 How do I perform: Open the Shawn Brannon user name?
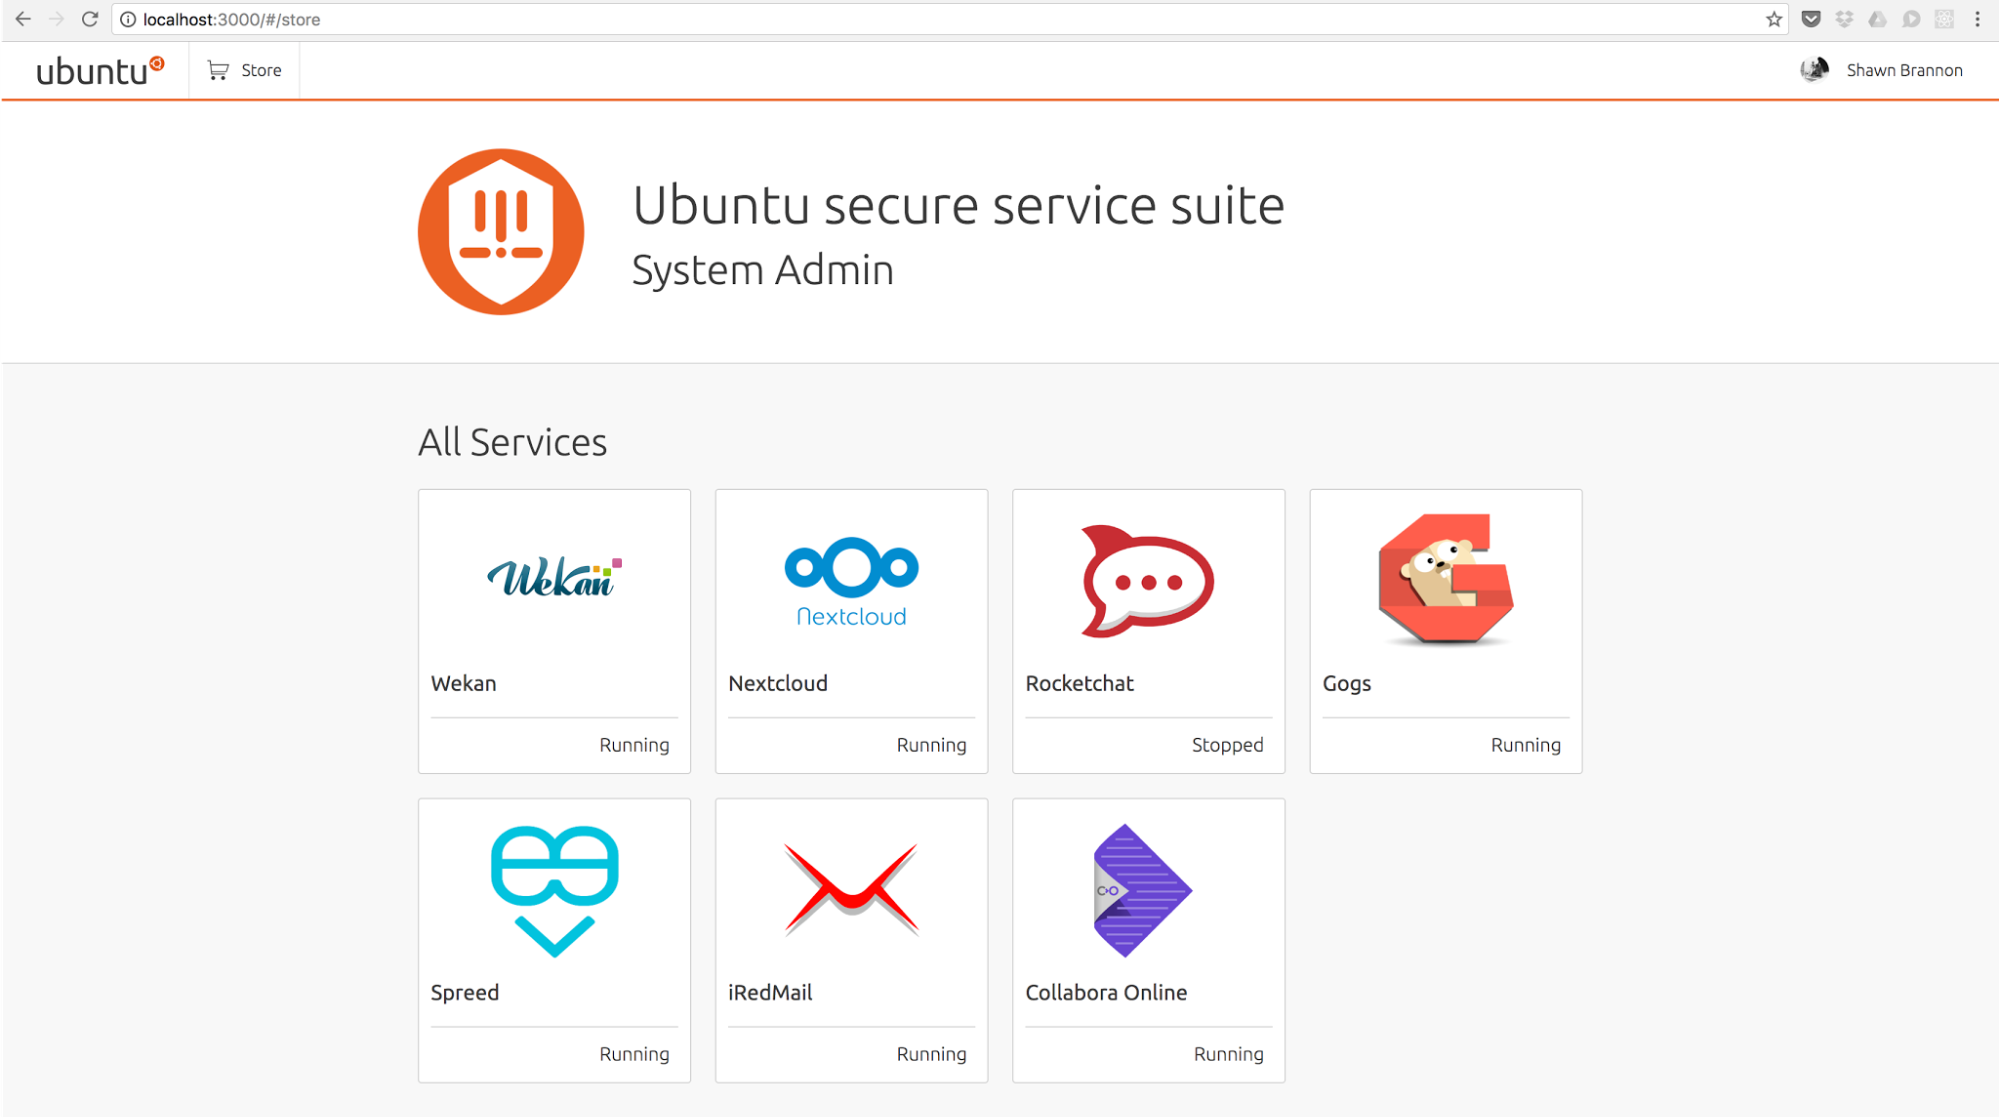[1904, 70]
